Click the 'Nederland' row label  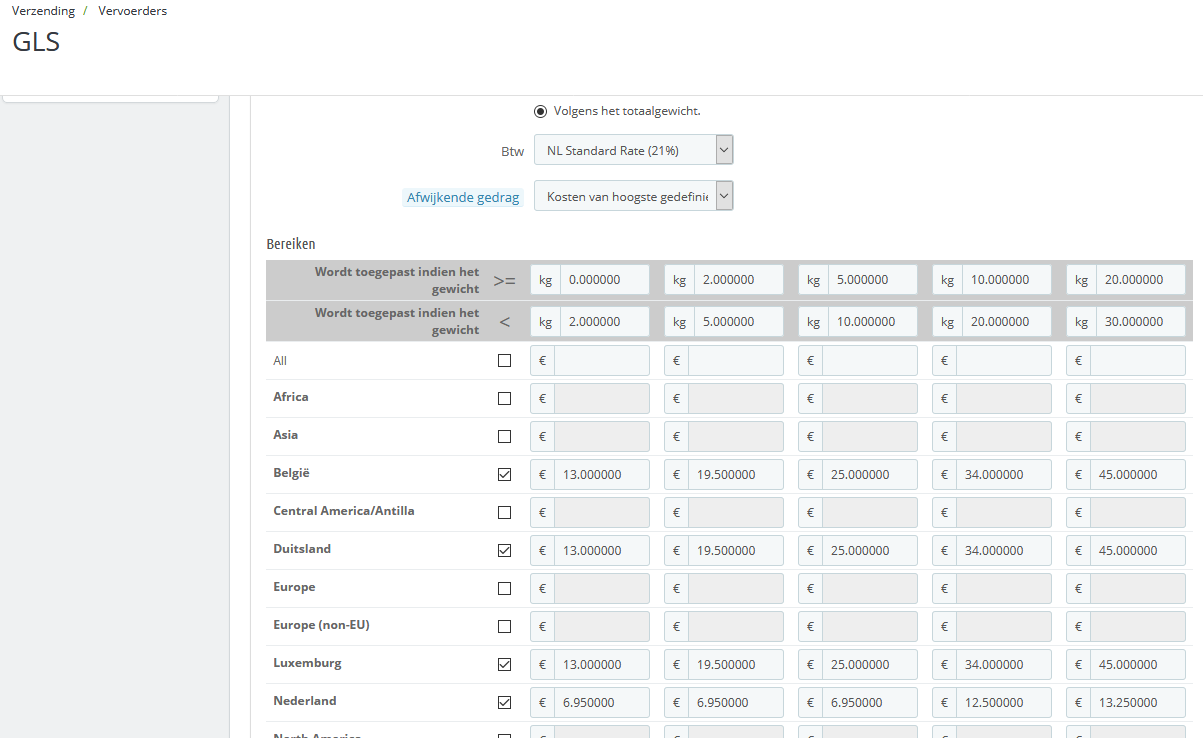click(x=305, y=701)
